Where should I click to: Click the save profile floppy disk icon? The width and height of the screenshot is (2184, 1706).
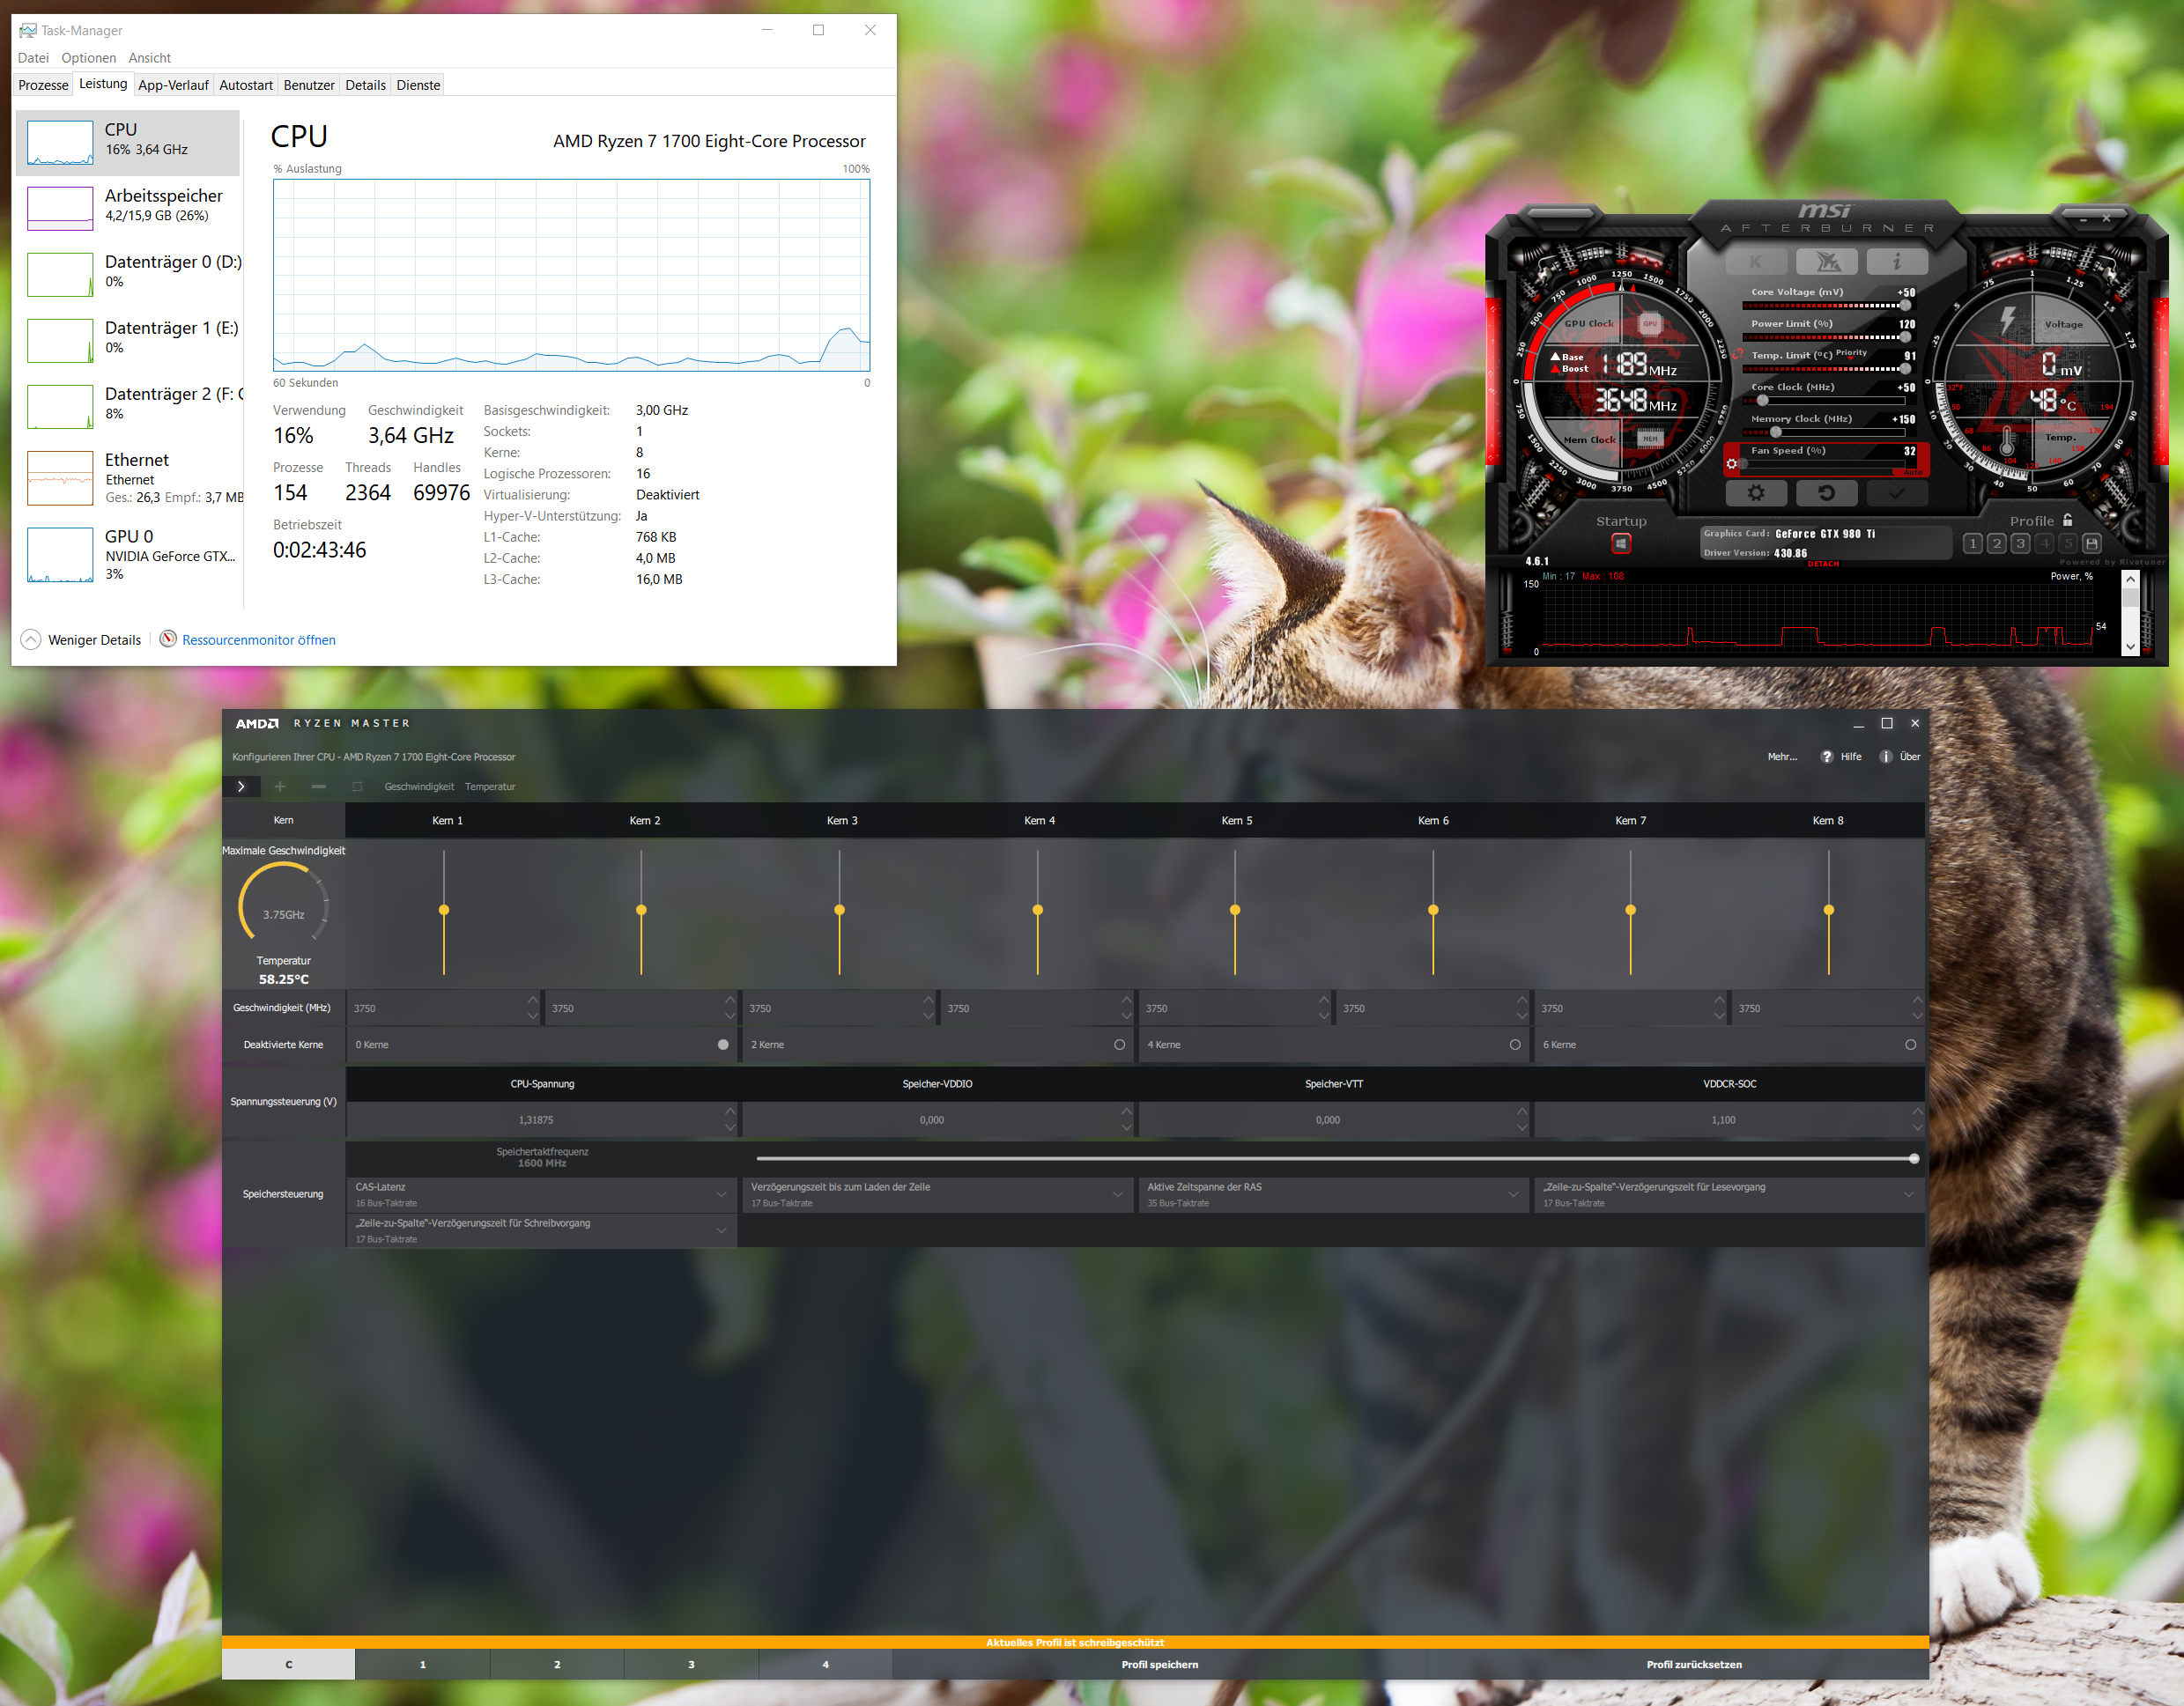2092,543
